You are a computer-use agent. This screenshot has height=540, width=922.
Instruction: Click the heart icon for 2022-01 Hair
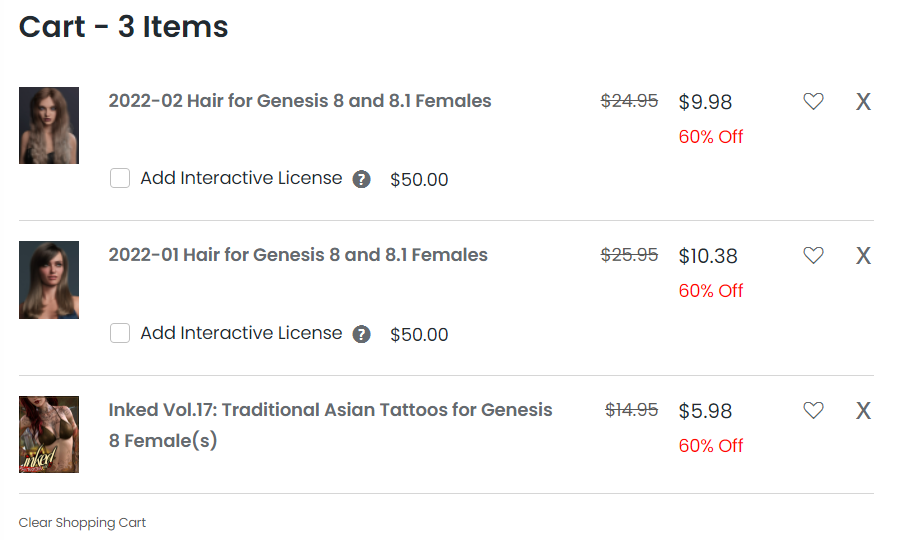tap(813, 256)
